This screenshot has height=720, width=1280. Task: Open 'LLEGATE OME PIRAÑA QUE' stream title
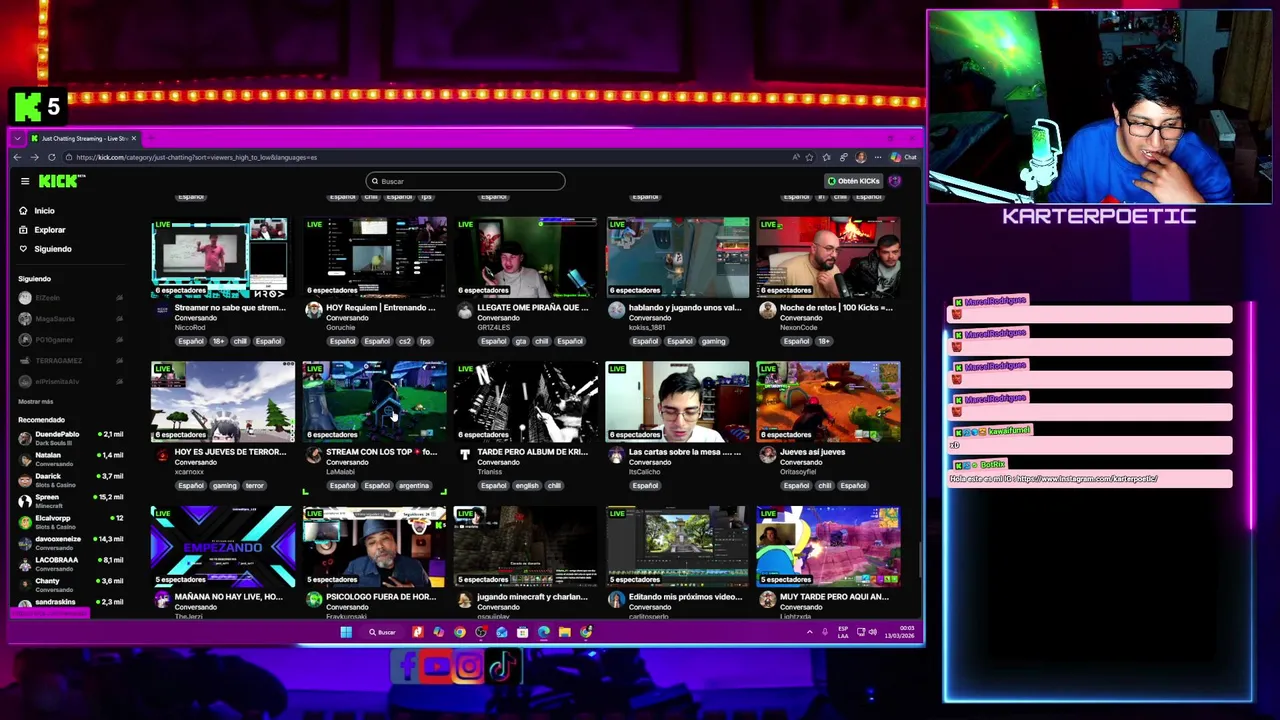click(532, 308)
